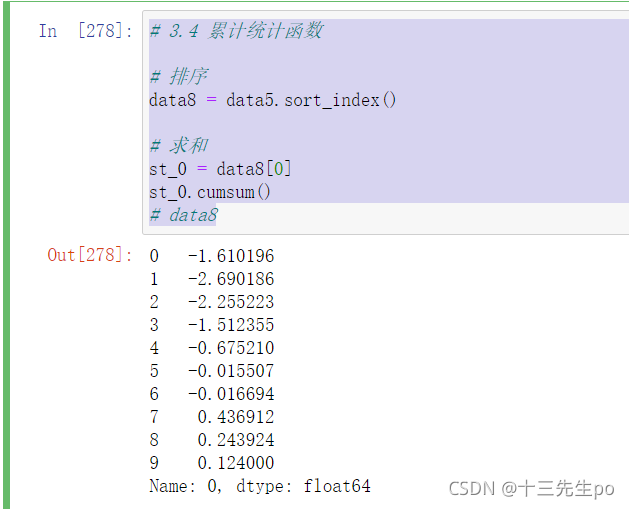Click output value -2.255223
629x509 pixels.
pos(231,302)
